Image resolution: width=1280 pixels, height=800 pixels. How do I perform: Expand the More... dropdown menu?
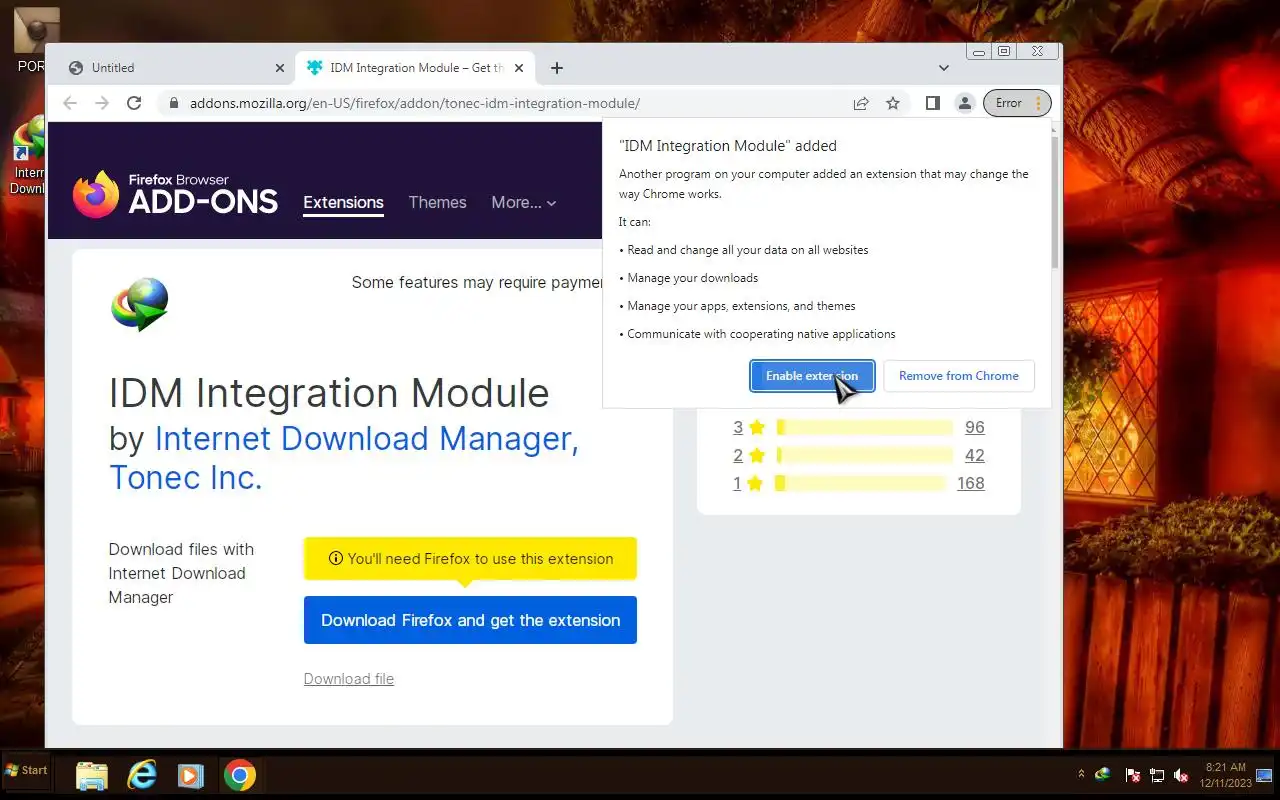(524, 202)
